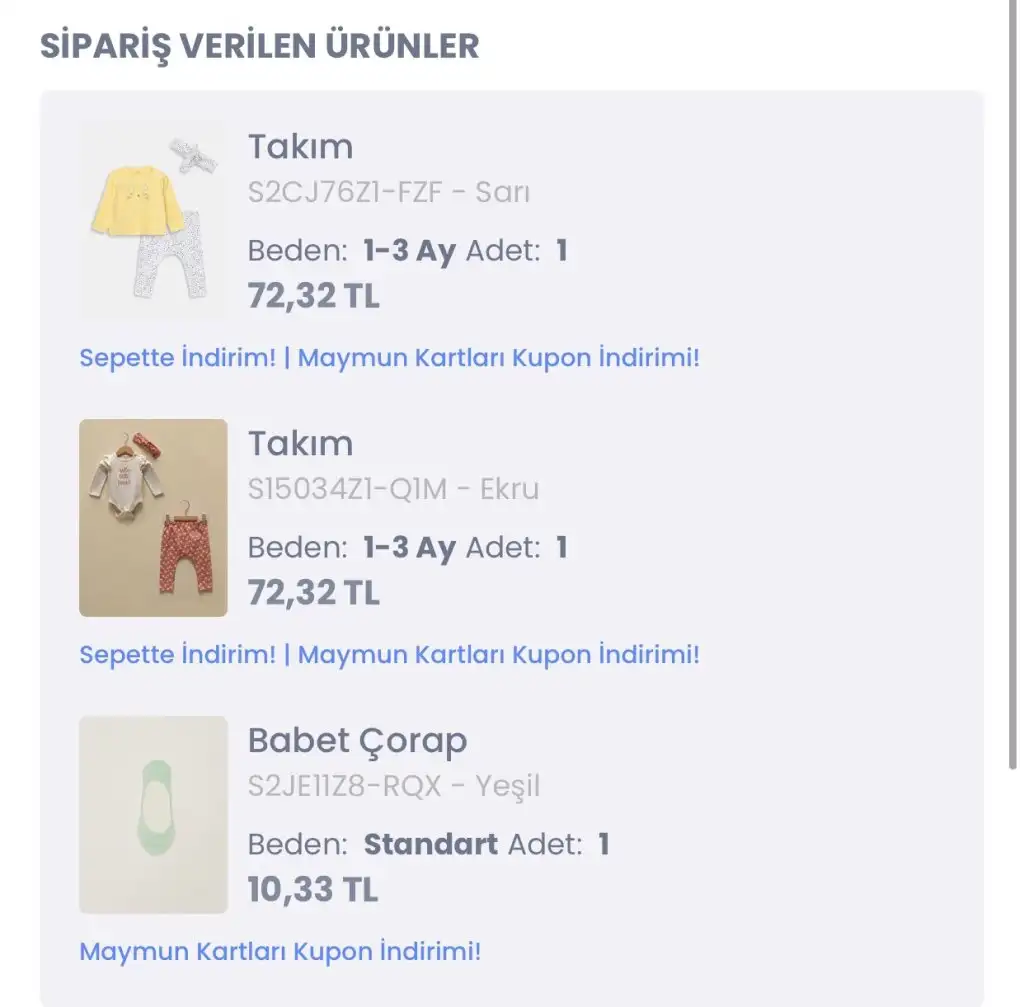
Task: Click the 72,32 TL price of Sarı Takım
Action: click(313, 296)
